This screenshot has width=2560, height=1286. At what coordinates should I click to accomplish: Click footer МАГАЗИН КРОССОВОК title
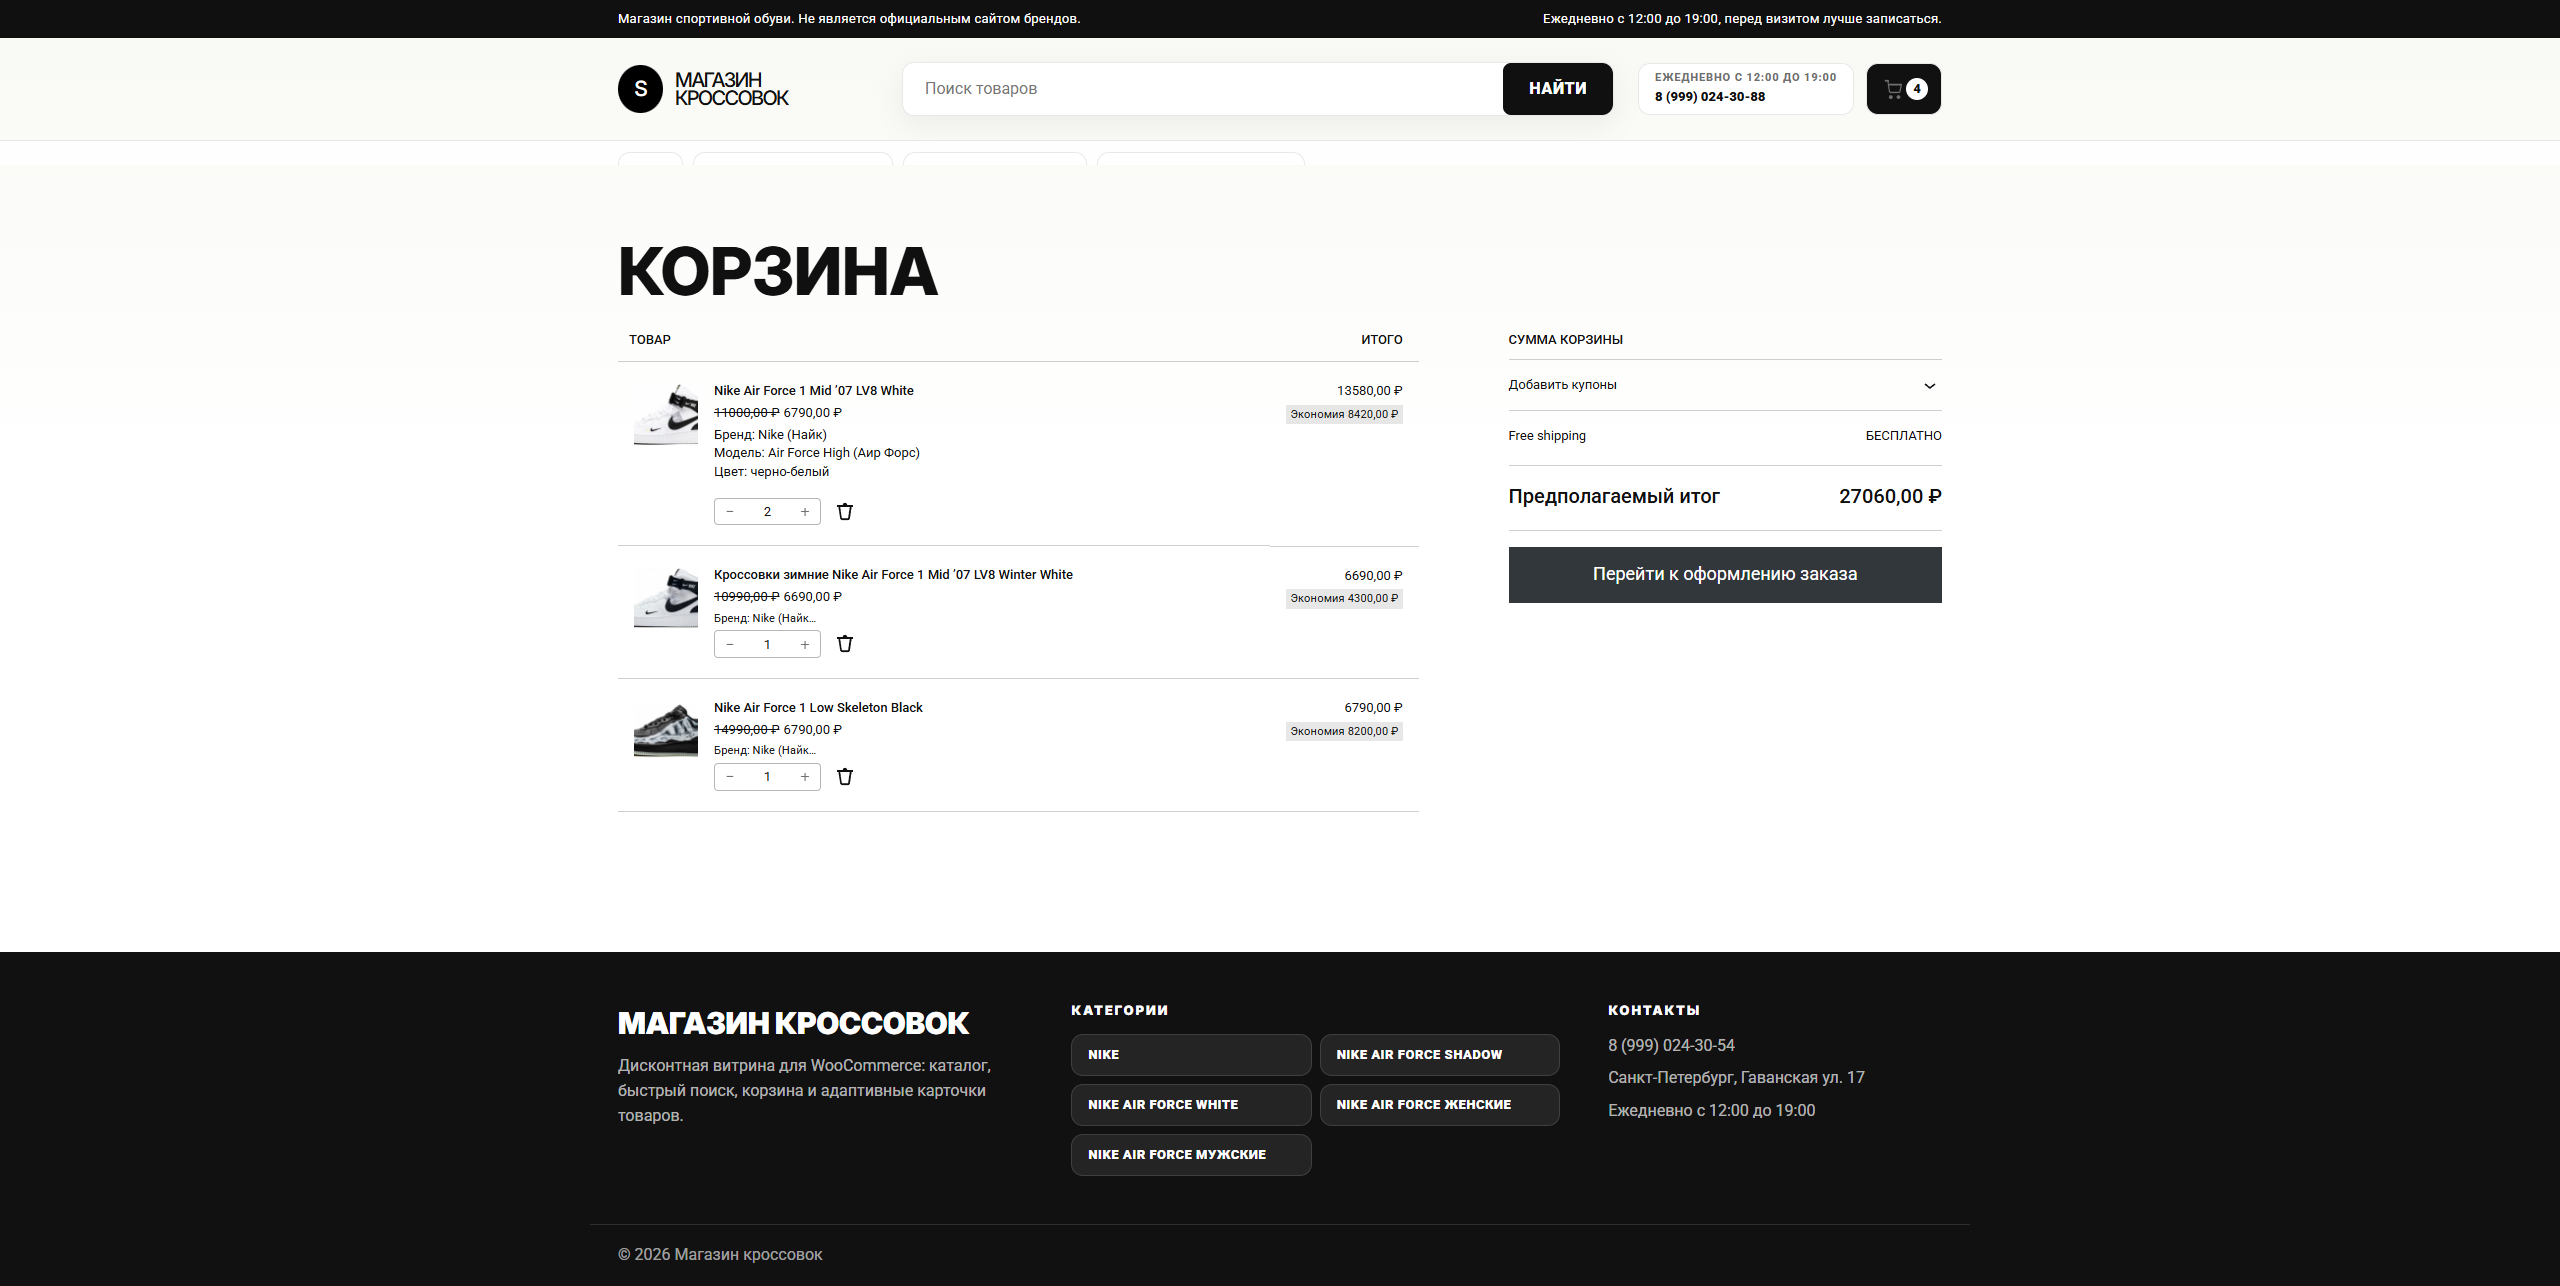[x=793, y=1023]
